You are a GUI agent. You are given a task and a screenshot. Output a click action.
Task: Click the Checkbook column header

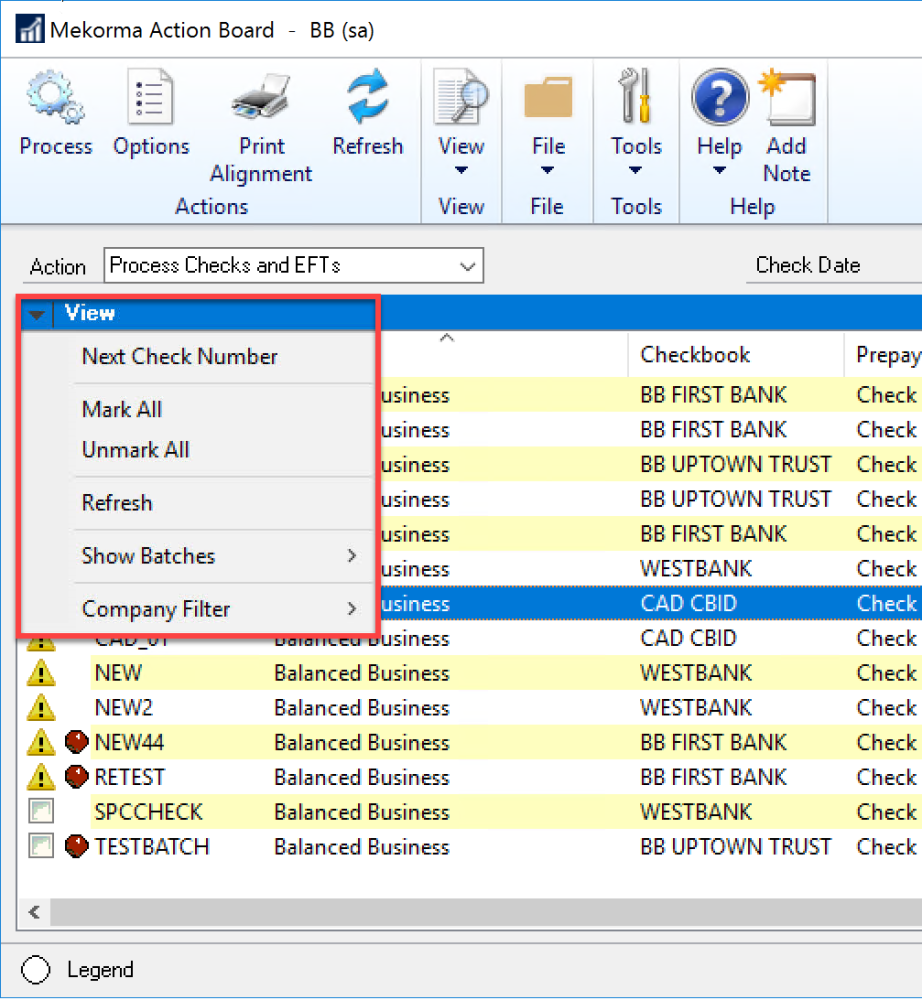pos(695,355)
